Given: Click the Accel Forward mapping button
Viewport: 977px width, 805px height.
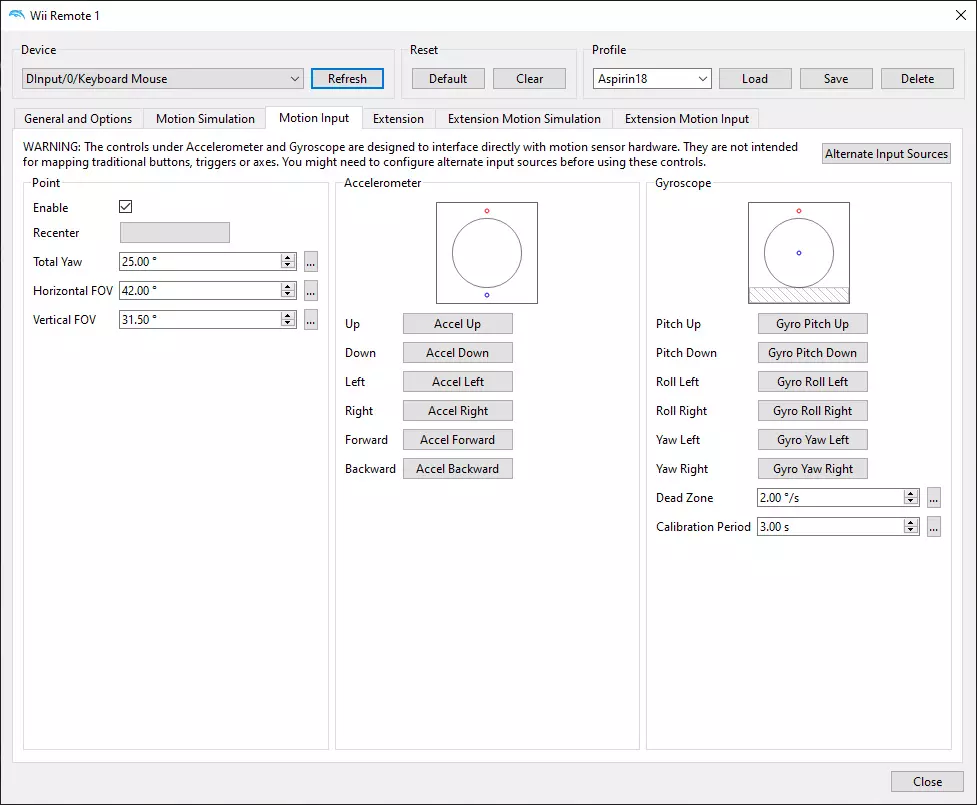Looking at the screenshot, I should pyautogui.click(x=457, y=440).
